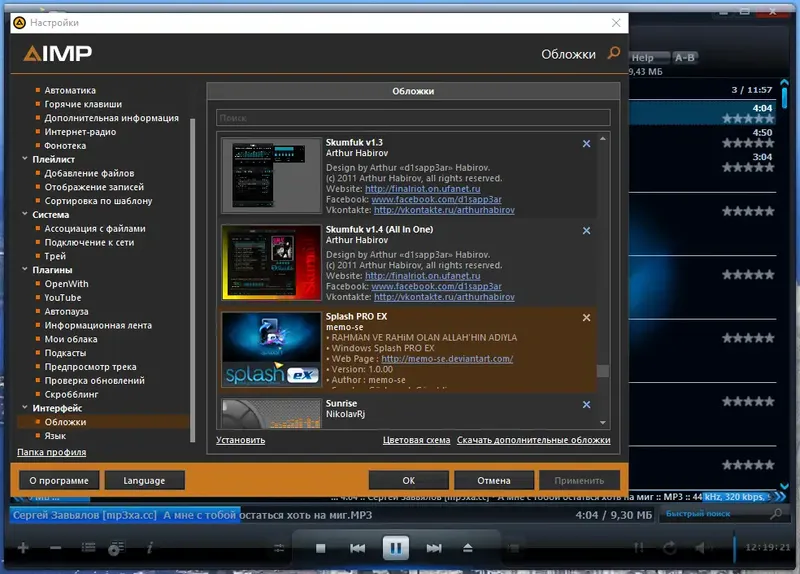This screenshot has height=574, width=800.
Task: Open the equalizer sliders icon in the player
Action: (279, 548)
